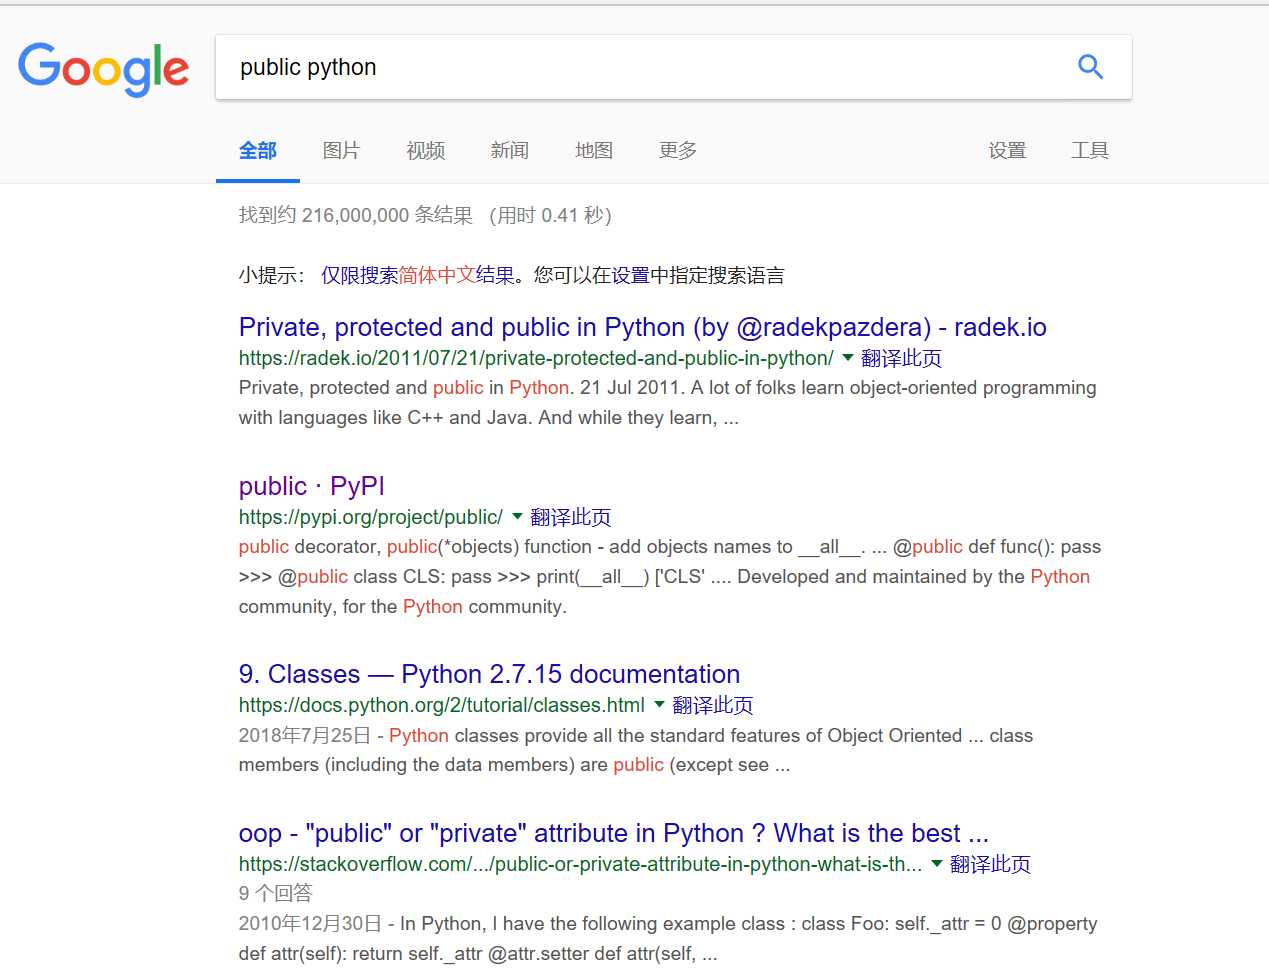
Task: Go to the 地图 (Maps) tab
Action: [x=593, y=151]
